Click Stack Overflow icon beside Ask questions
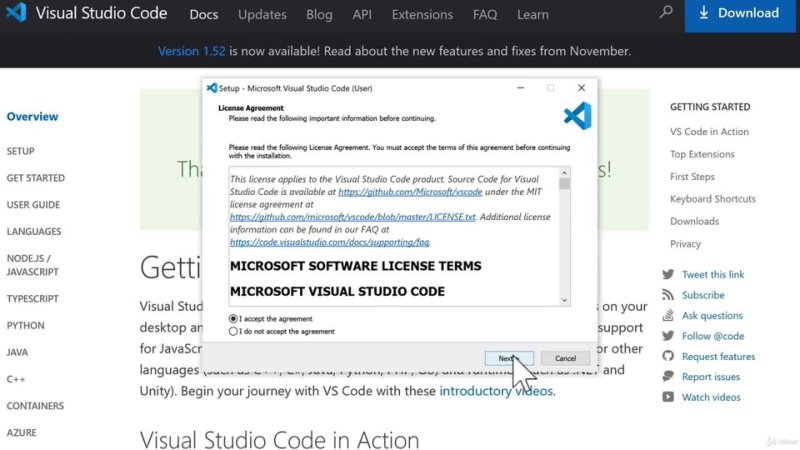This screenshot has width=800, height=450. 668,315
